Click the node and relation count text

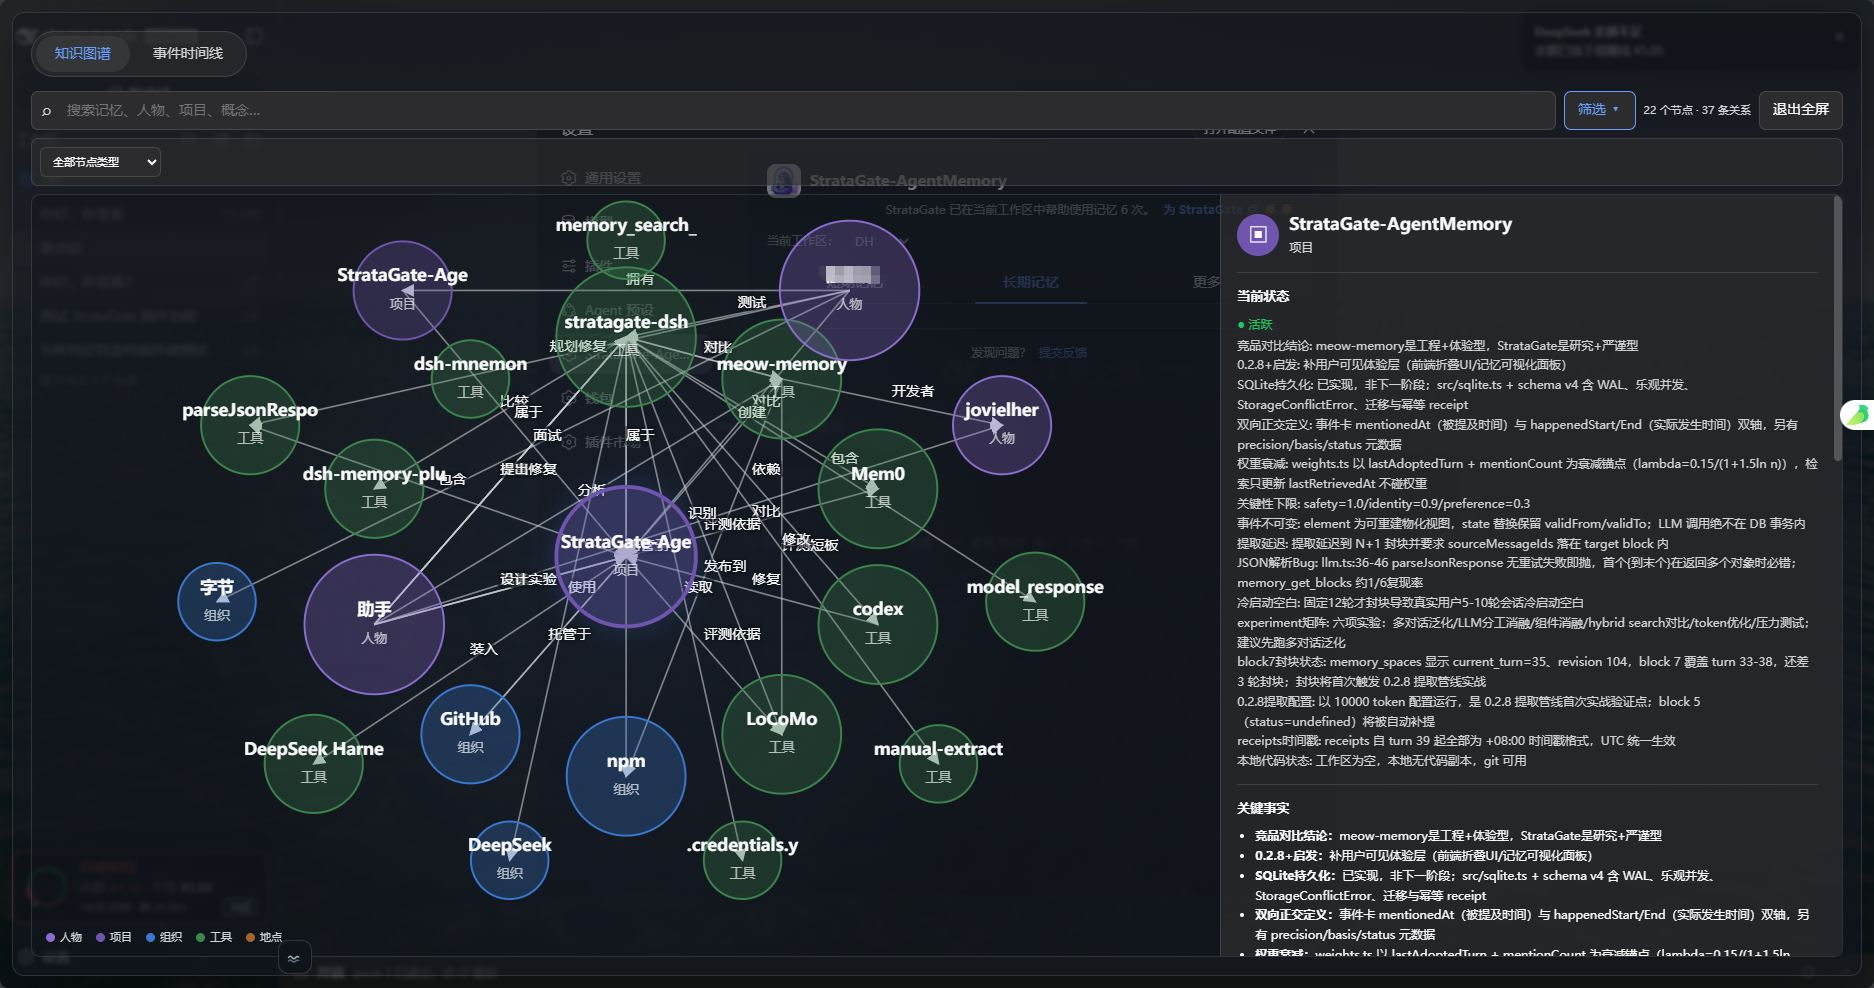(1697, 110)
